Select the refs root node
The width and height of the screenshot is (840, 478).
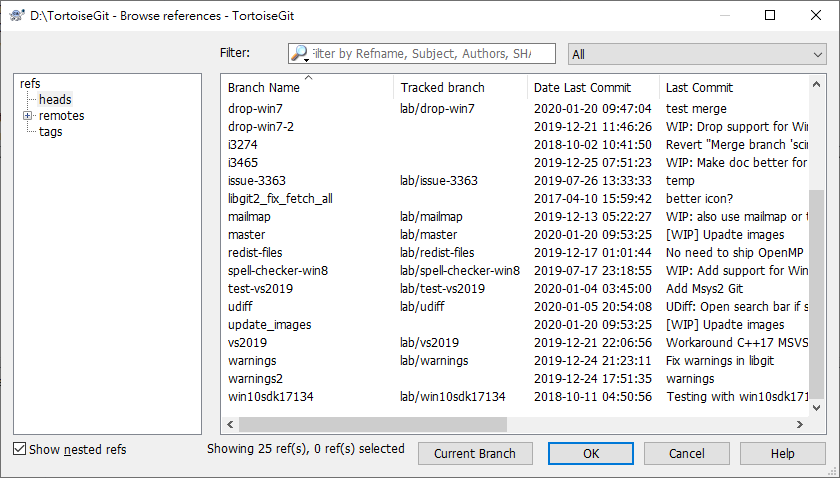click(30, 84)
